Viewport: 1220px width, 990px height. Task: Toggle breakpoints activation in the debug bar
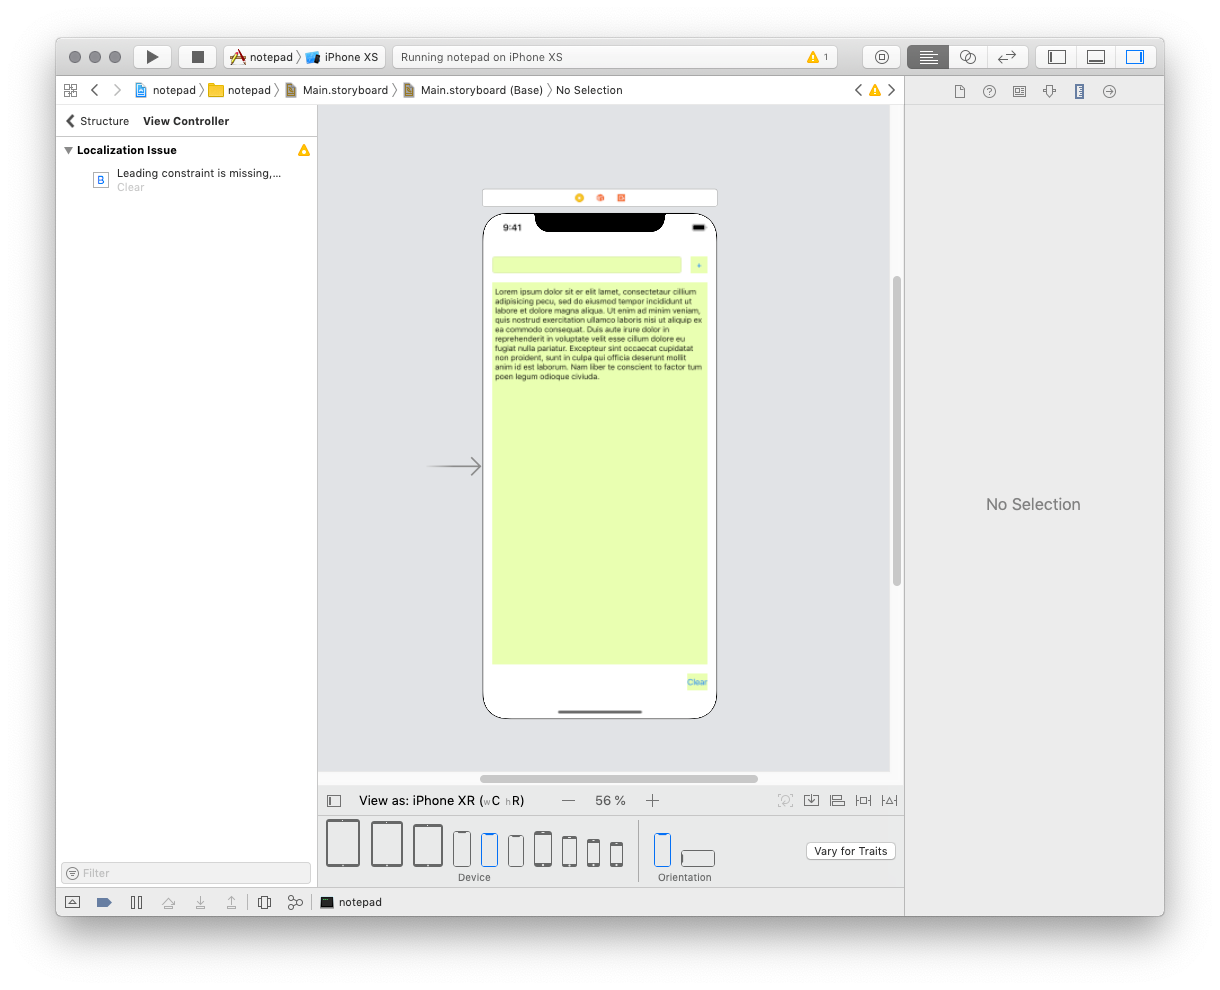104,902
